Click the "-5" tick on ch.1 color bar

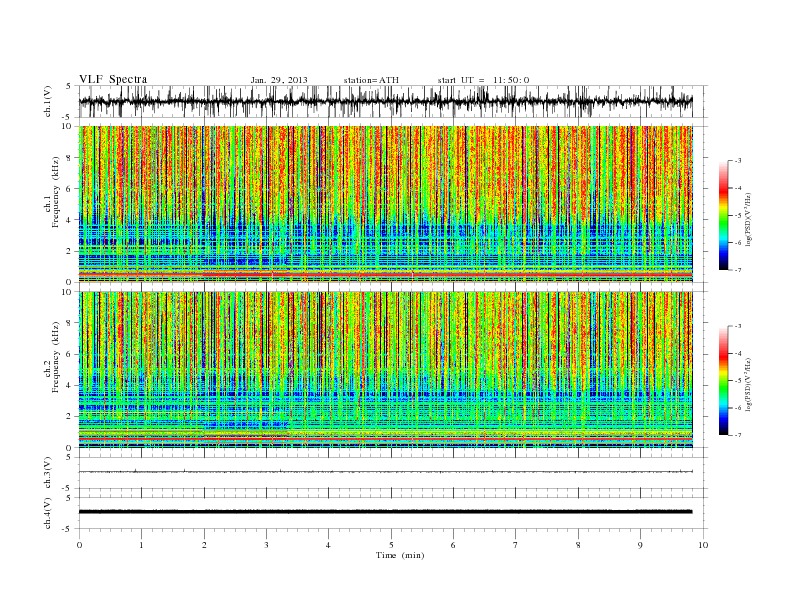click(x=738, y=216)
